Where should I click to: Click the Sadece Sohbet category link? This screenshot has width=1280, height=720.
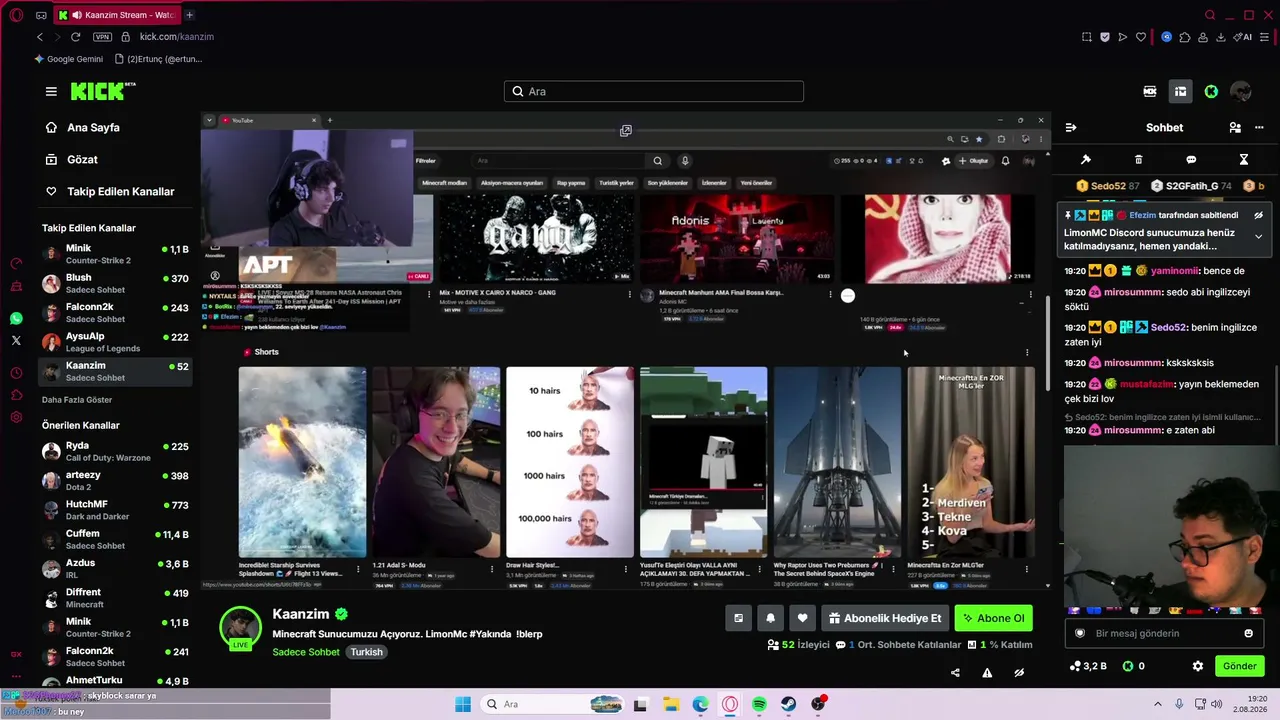tap(306, 652)
